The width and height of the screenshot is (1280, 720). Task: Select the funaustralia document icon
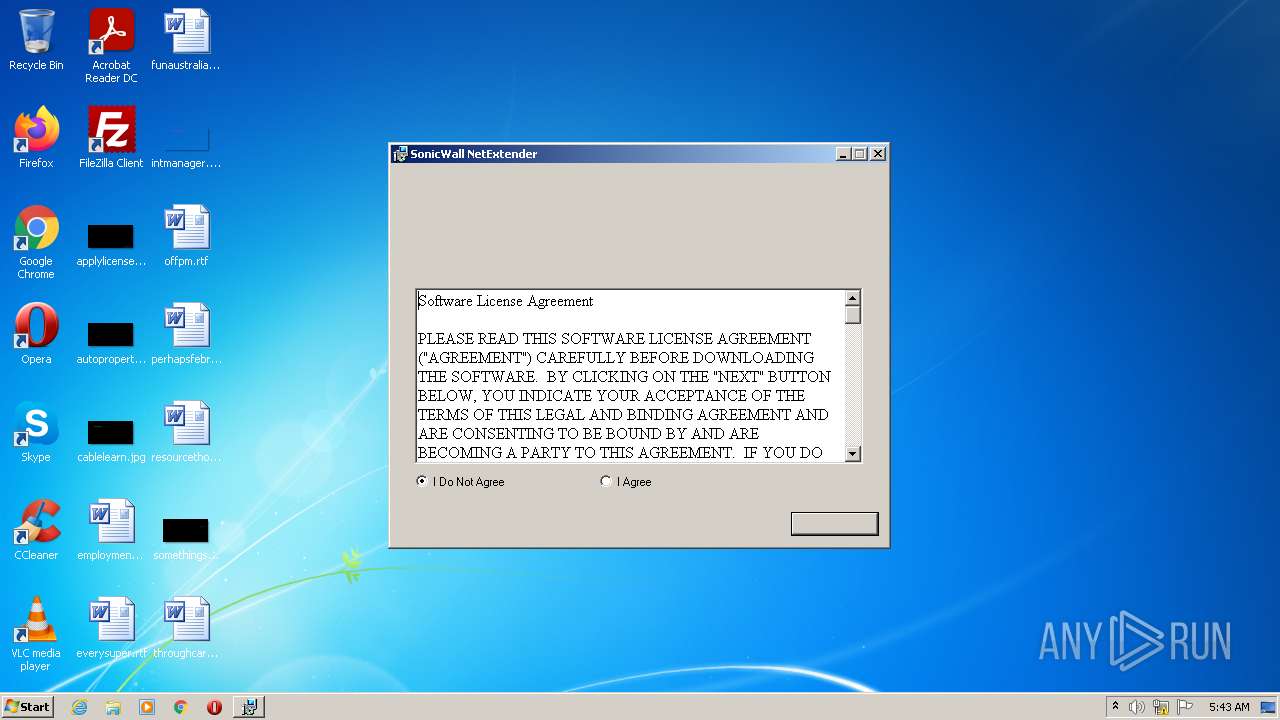click(x=186, y=40)
